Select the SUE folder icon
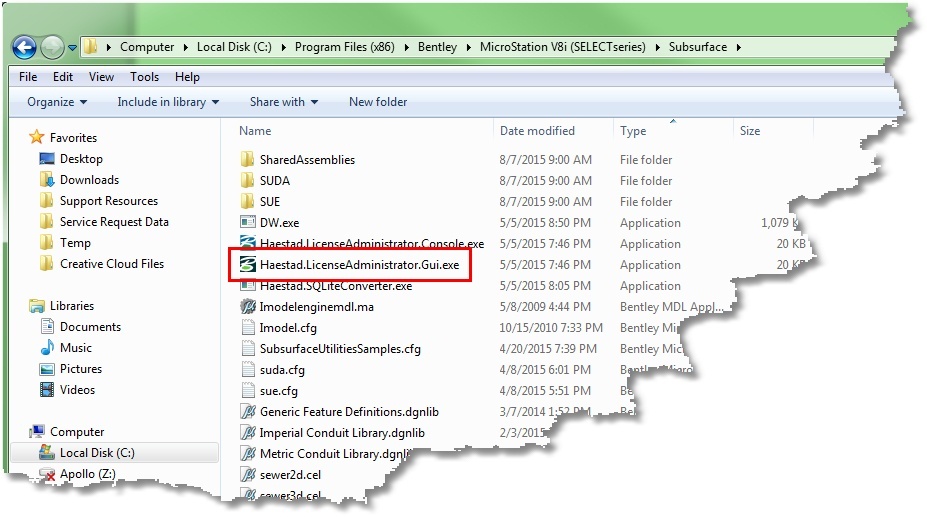This screenshot has height=525, width=927. 247,202
